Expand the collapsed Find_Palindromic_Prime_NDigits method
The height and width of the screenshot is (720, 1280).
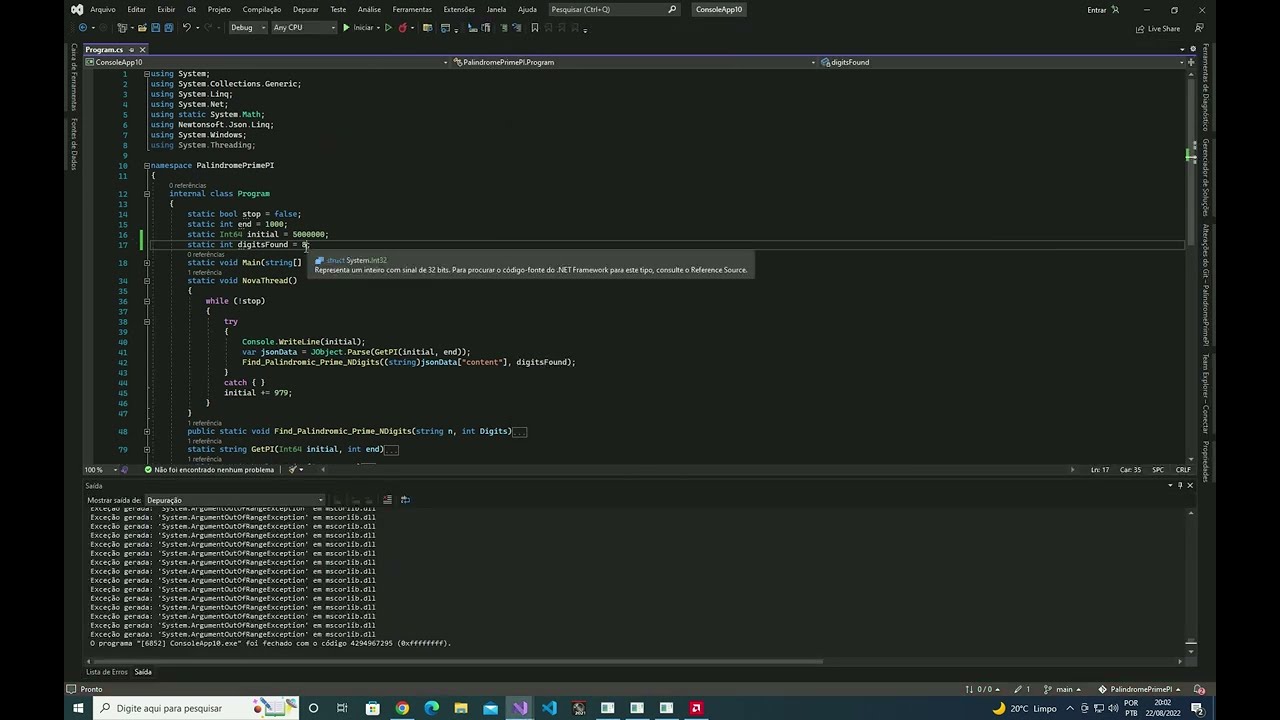coord(146,431)
